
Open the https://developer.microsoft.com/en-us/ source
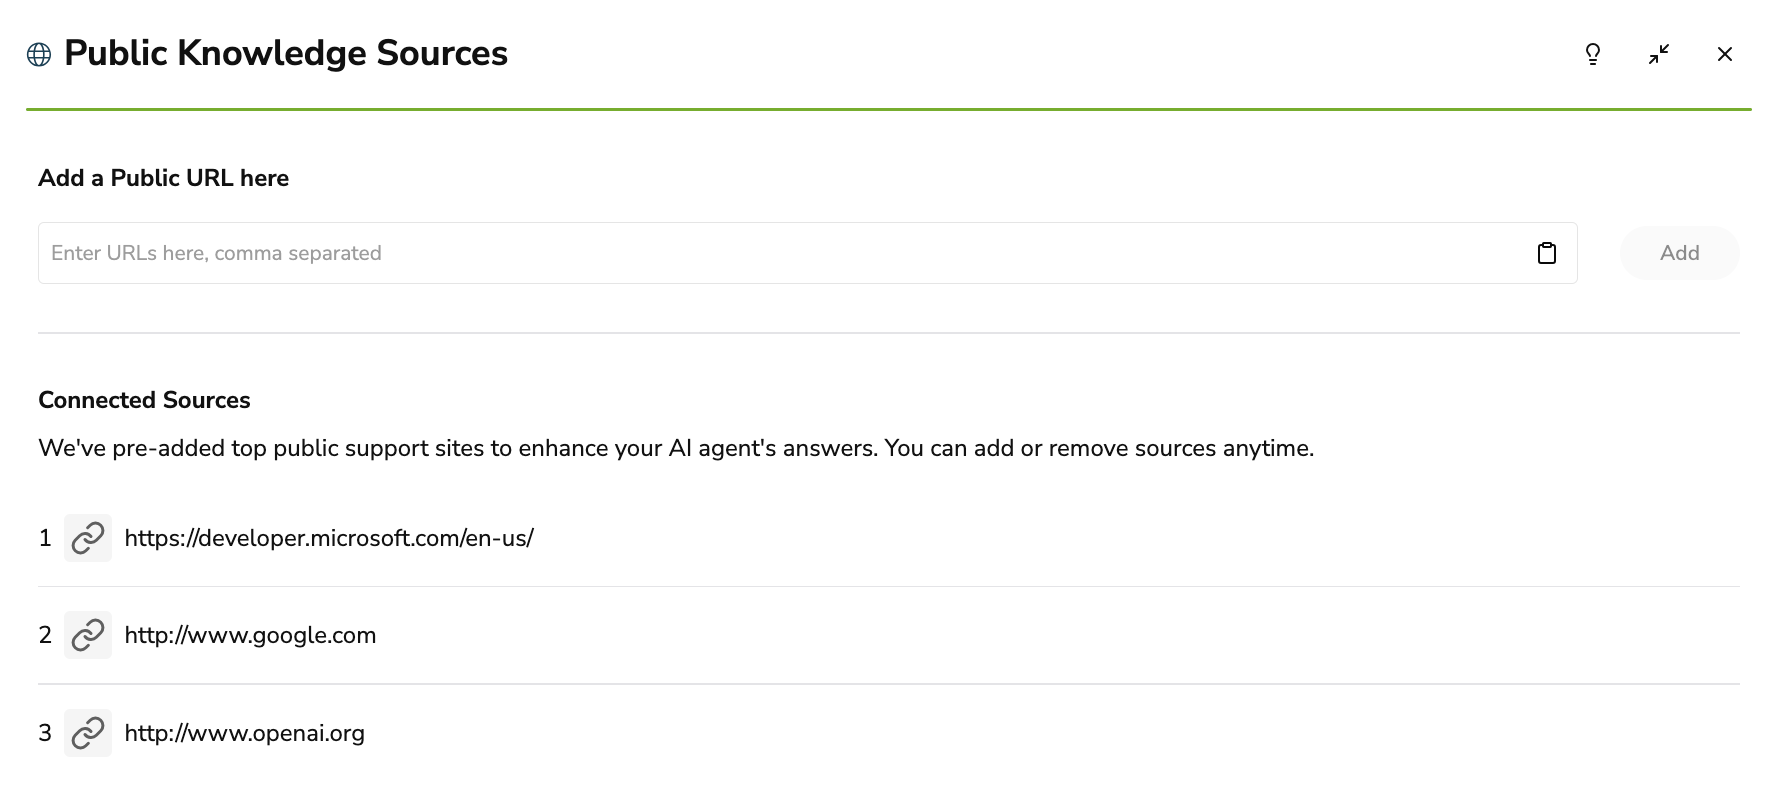pos(329,538)
